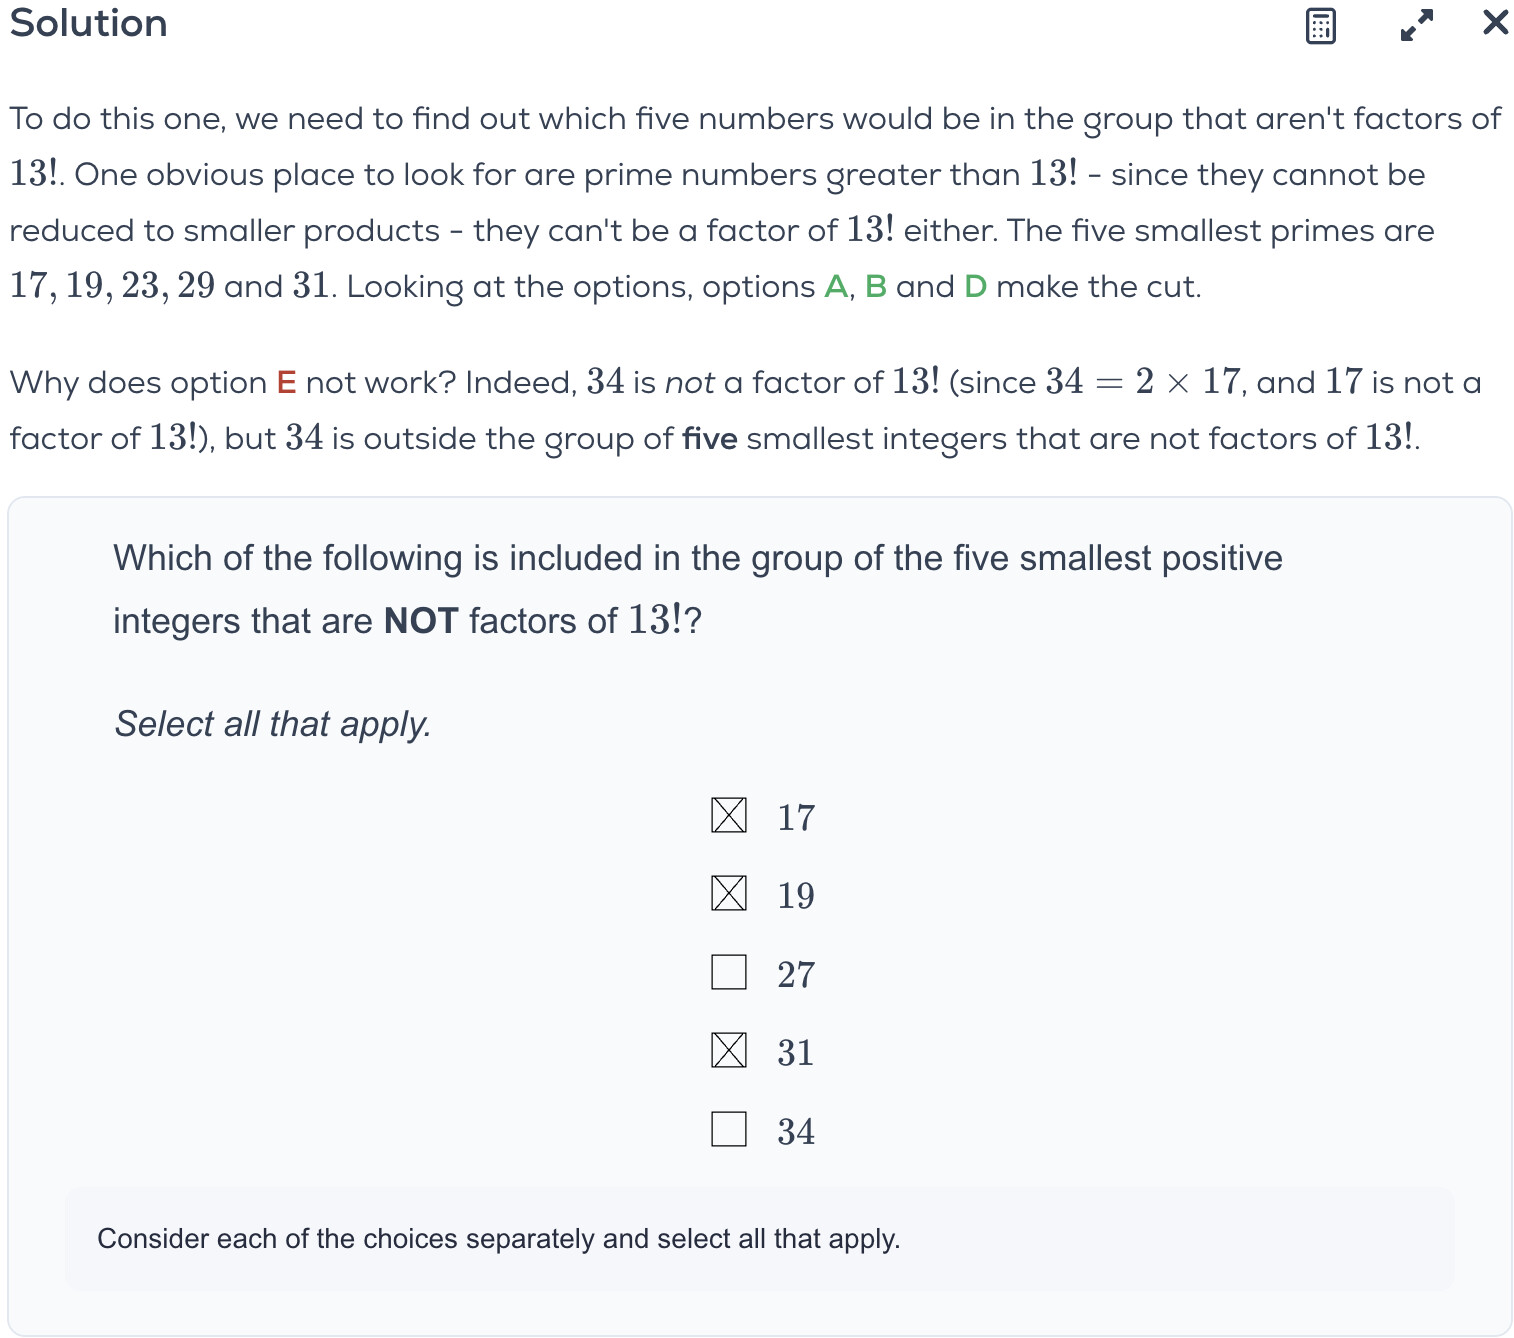The height and width of the screenshot is (1338, 1514).
Task: Tick the empty checkbox beside 27
Action: click(729, 972)
